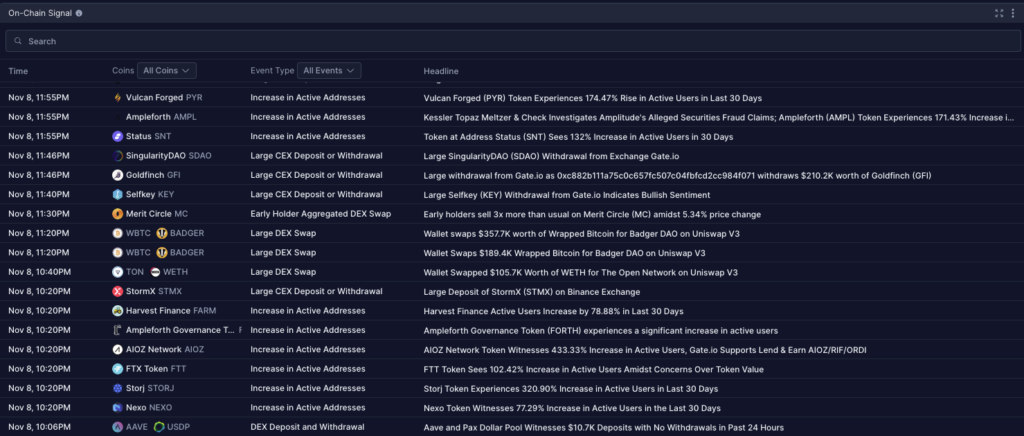Screen dimensions: 1024x436
Task: Click the Ampleforth Governance Token coin icon
Action: click(118, 330)
